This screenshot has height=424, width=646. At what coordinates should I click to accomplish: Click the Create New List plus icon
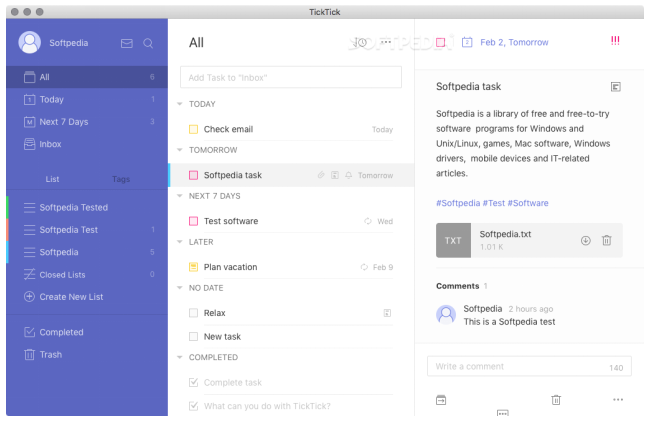(x=29, y=297)
